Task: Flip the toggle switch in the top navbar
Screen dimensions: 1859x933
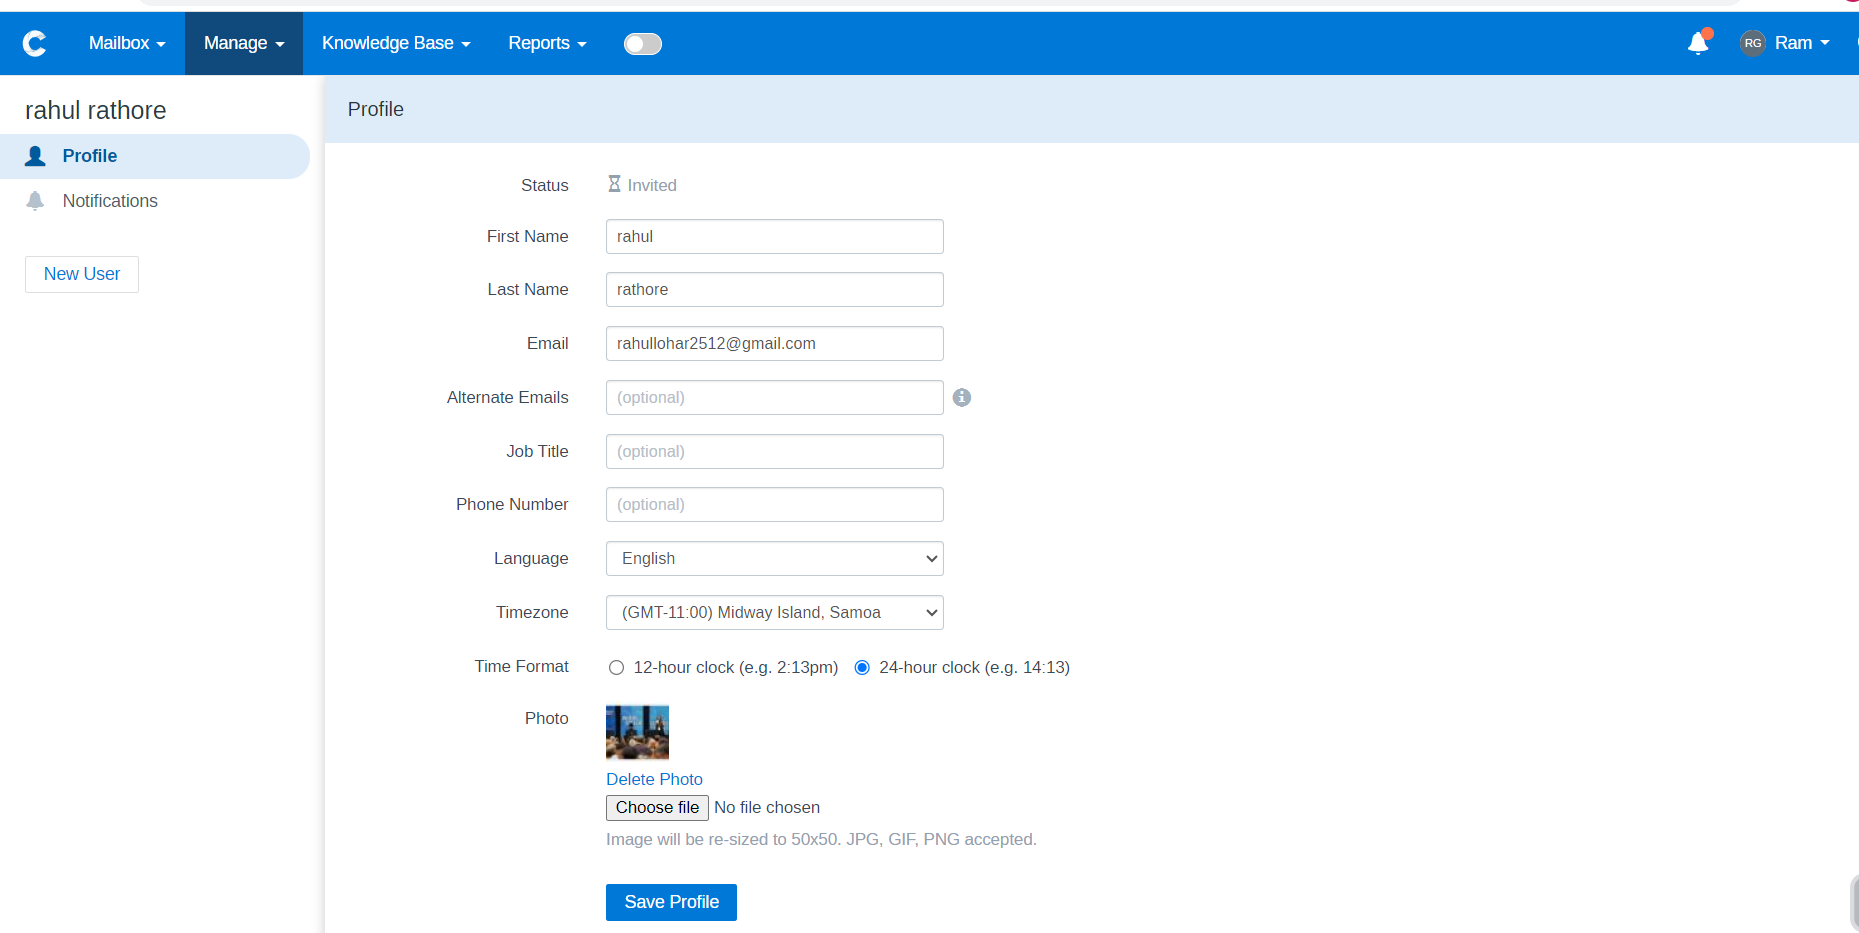Action: [x=642, y=43]
